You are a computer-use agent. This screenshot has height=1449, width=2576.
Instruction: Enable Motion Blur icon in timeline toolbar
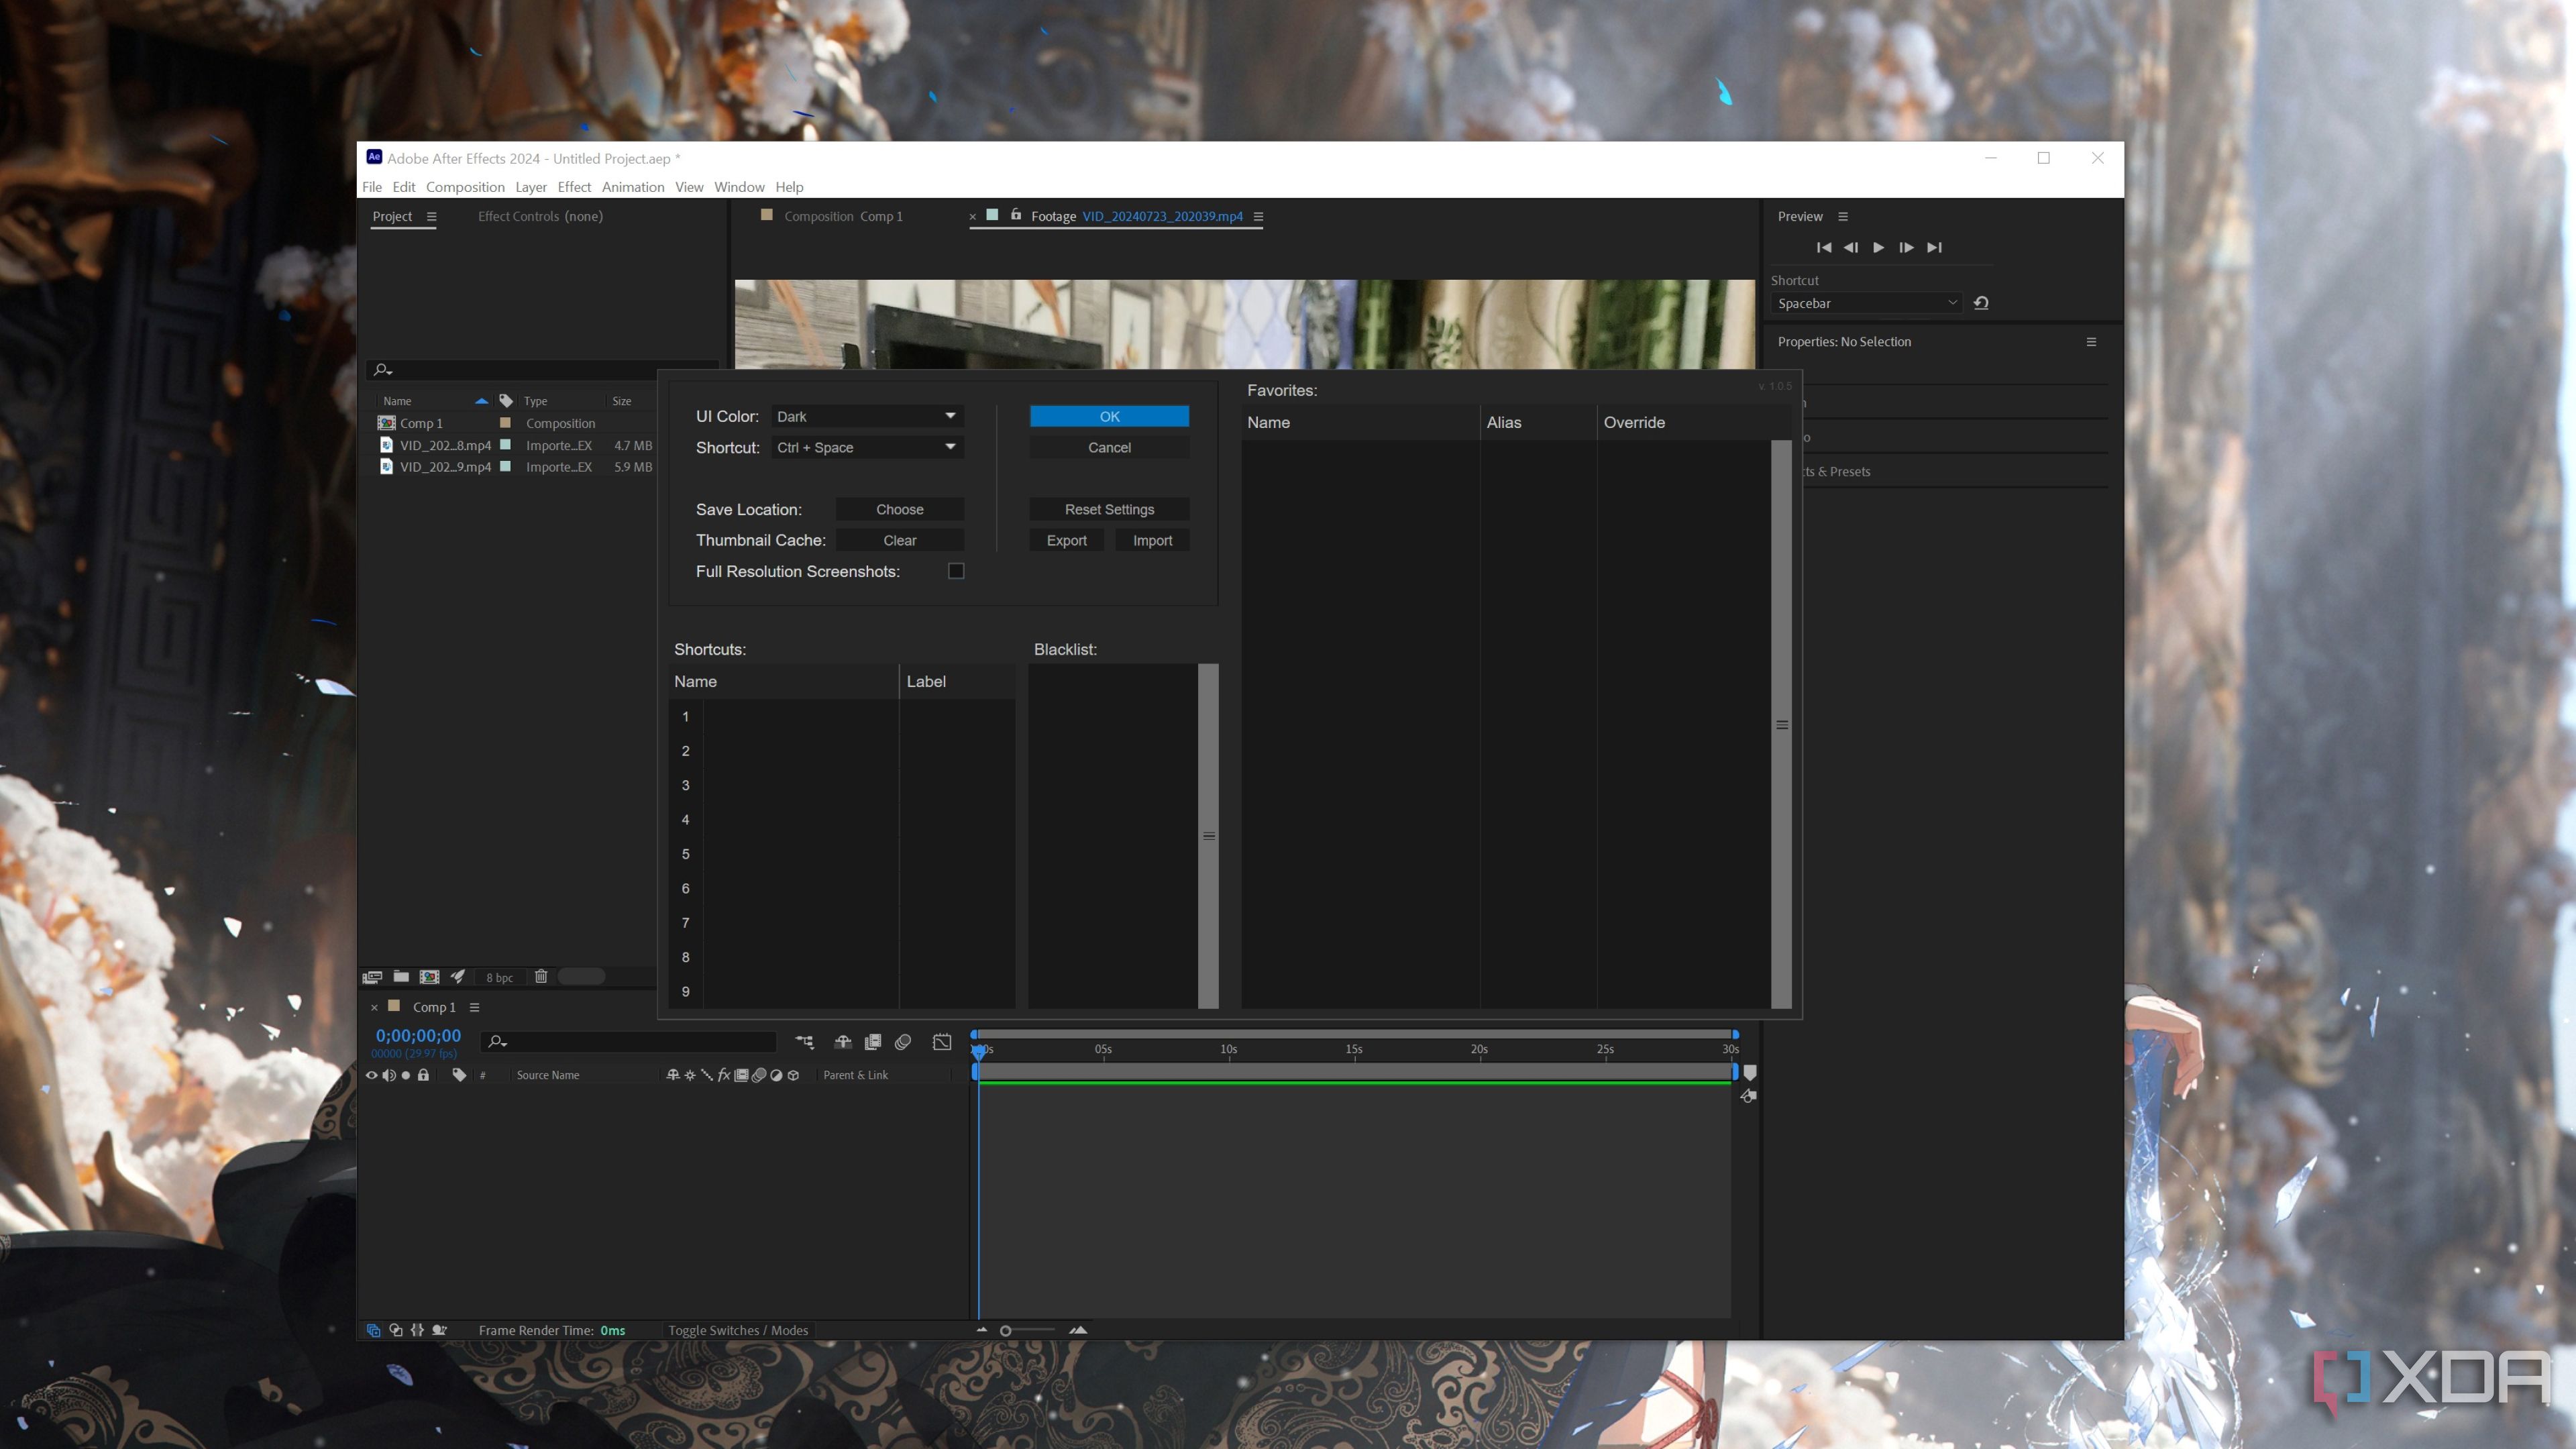click(903, 1042)
